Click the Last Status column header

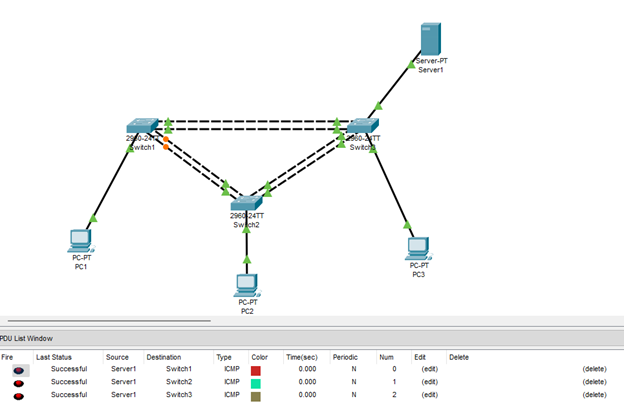point(55,356)
